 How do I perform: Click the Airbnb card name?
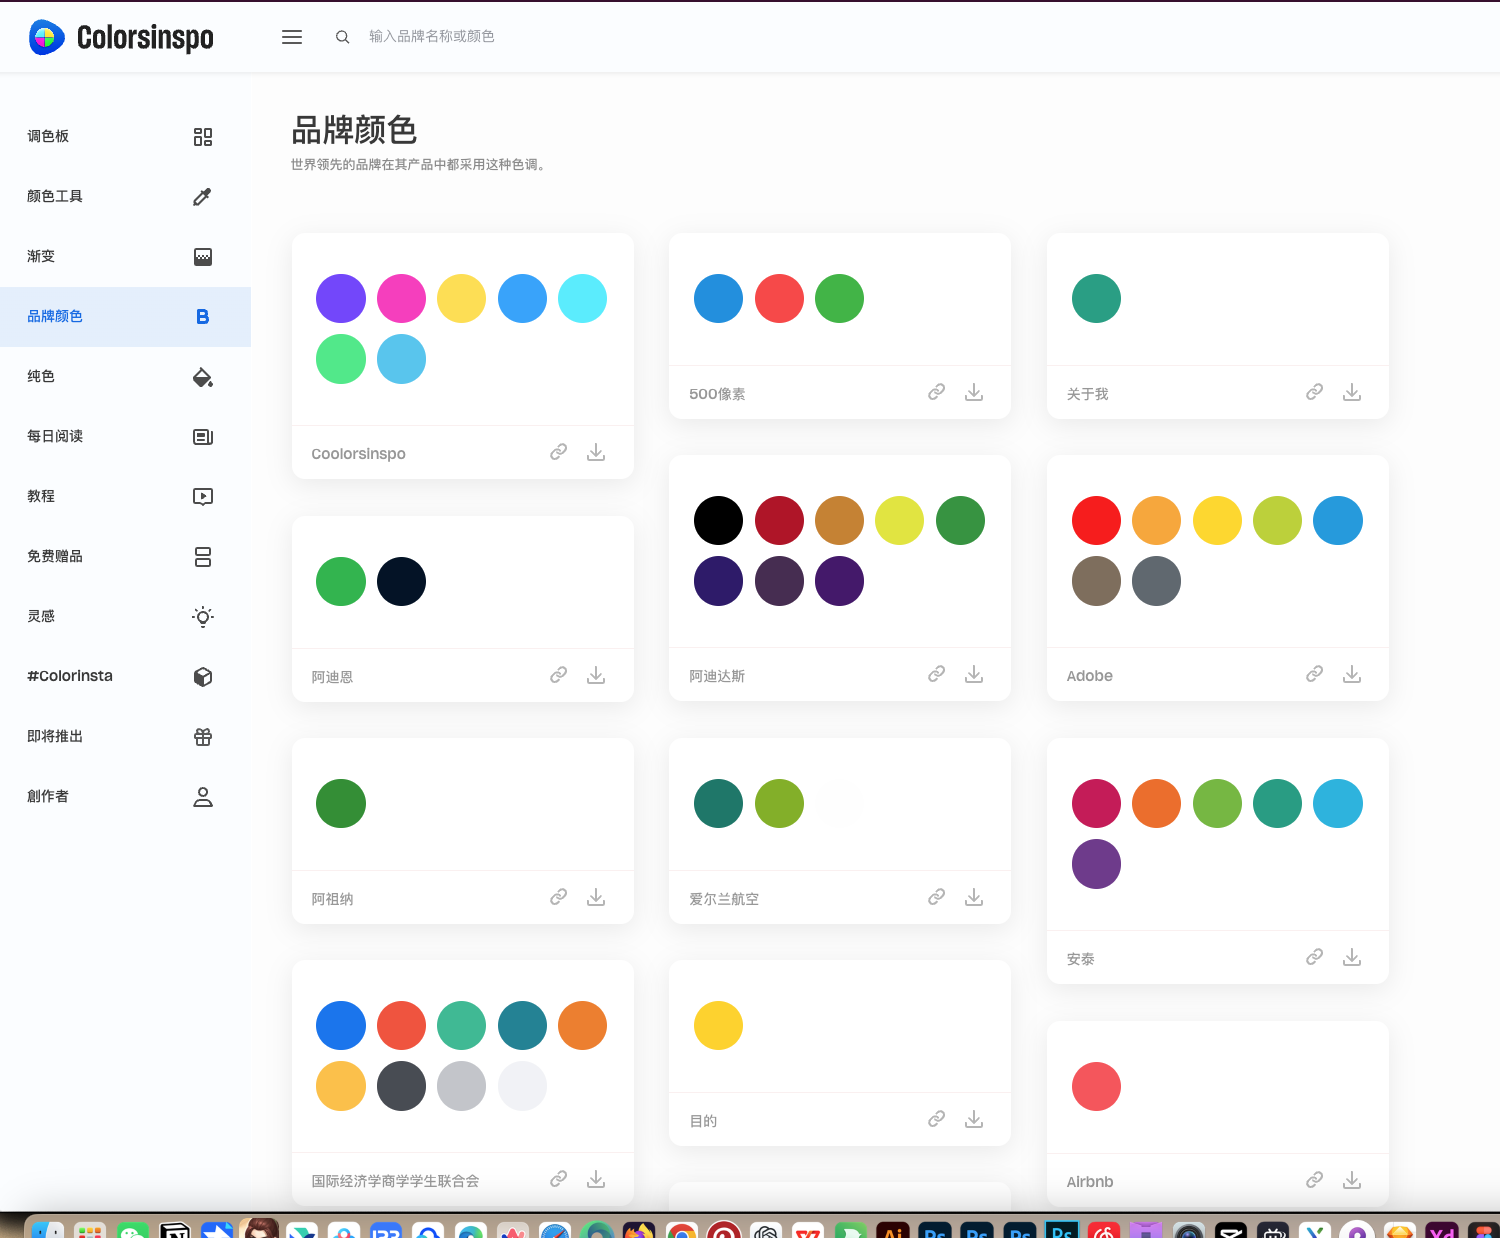click(1089, 1182)
